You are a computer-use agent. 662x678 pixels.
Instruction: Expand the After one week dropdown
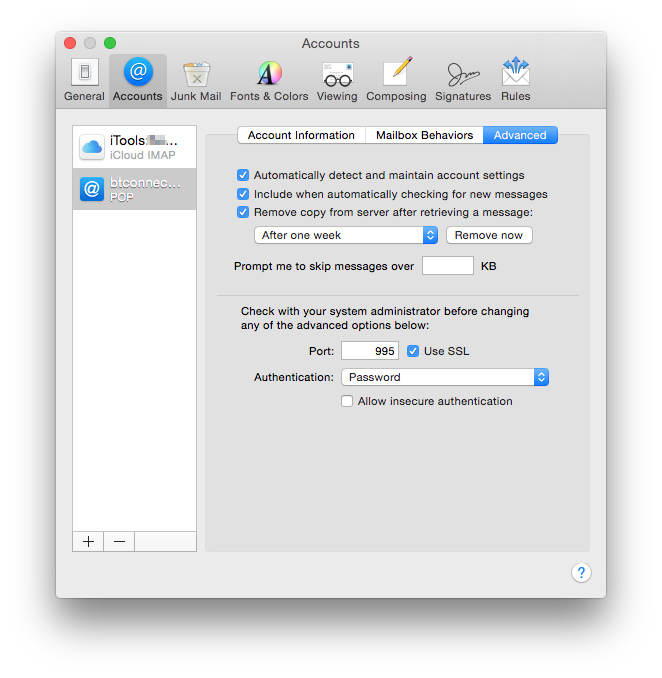tap(346, 235)
